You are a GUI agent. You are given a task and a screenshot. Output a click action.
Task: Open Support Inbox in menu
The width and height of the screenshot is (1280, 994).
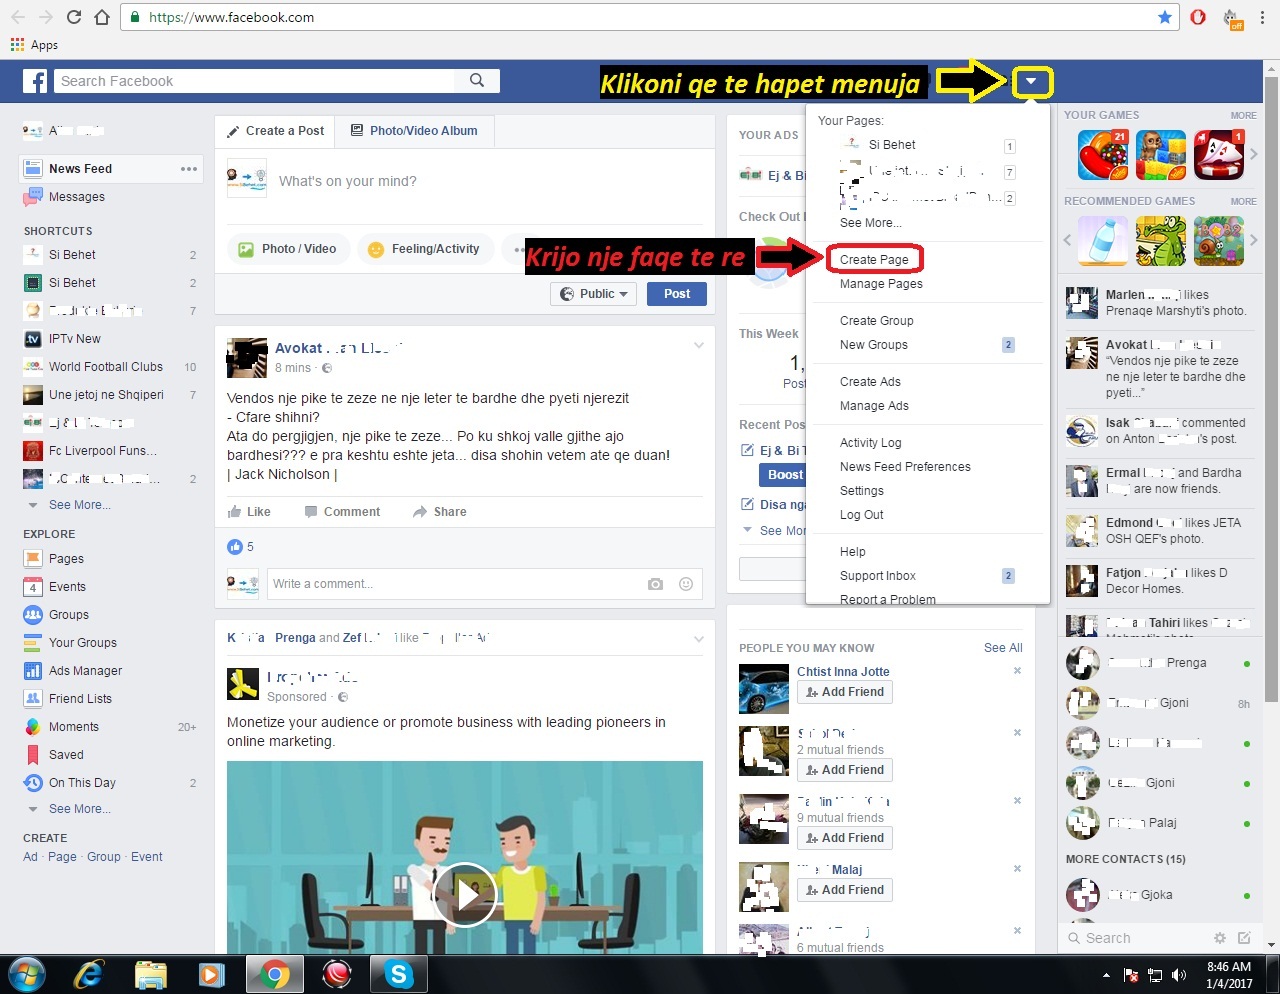878,576
